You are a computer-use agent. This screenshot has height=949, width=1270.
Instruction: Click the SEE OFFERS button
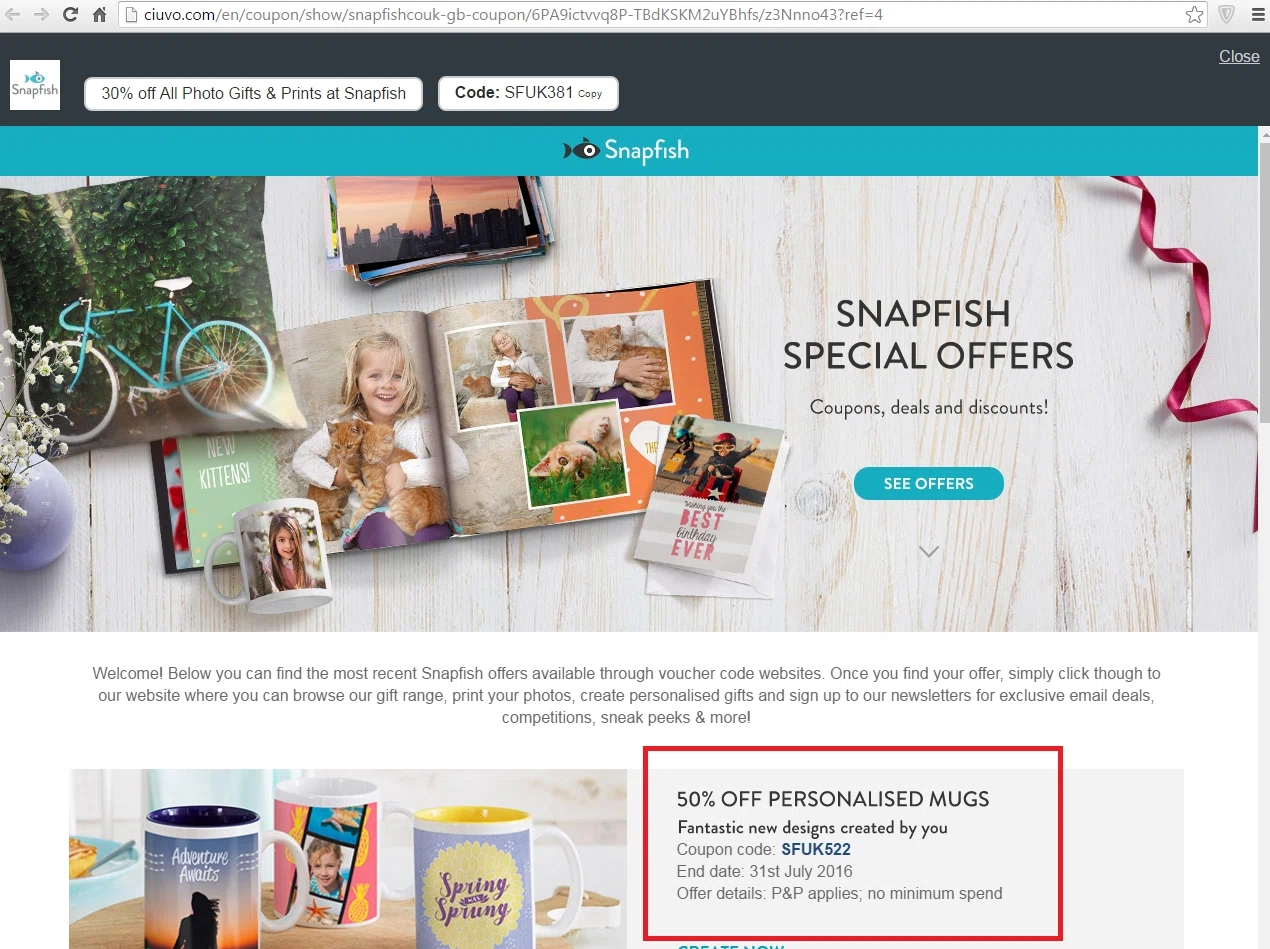(x=928, y=483)
